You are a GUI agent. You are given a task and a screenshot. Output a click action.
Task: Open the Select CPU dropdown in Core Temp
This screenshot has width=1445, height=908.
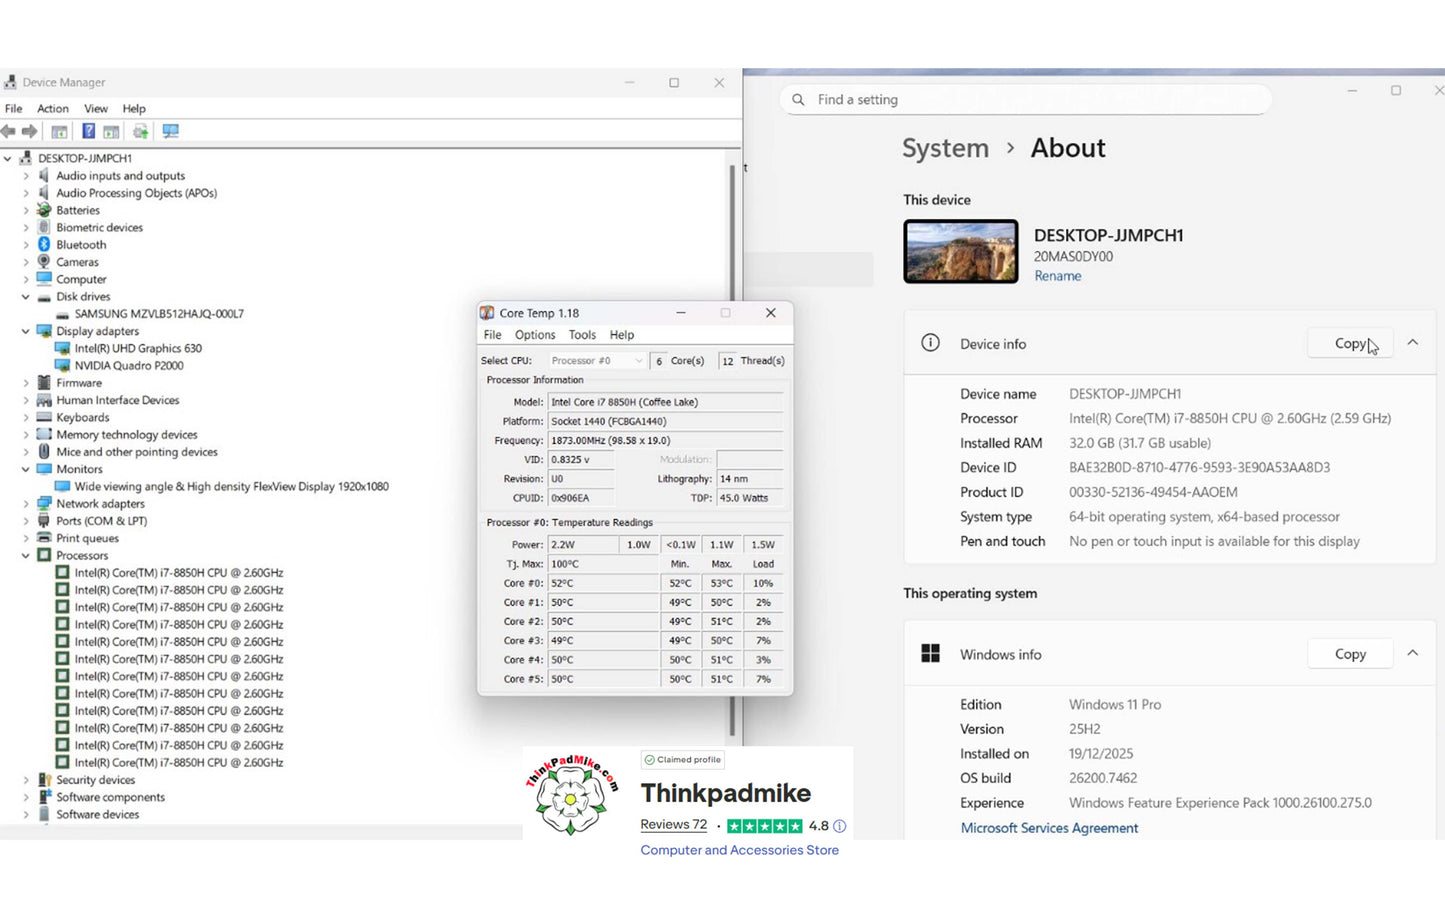597,361
